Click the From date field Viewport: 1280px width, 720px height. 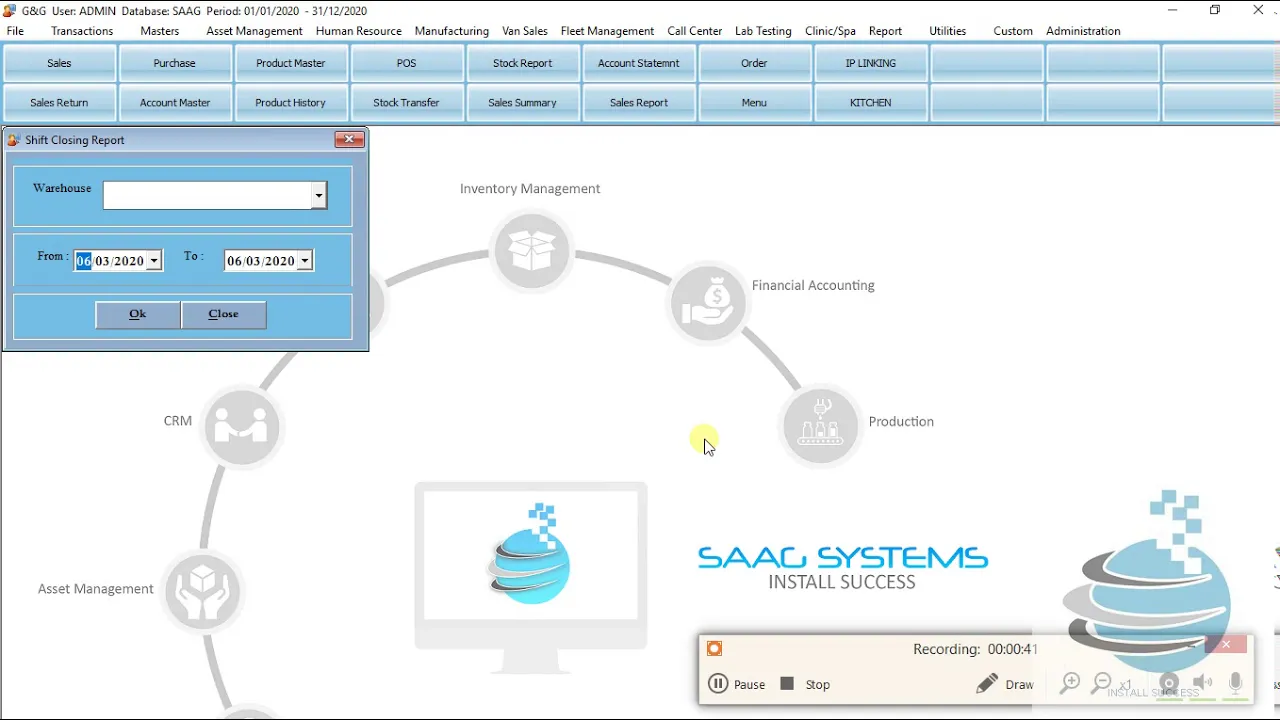pyautogui.click(x=118, y=261)
